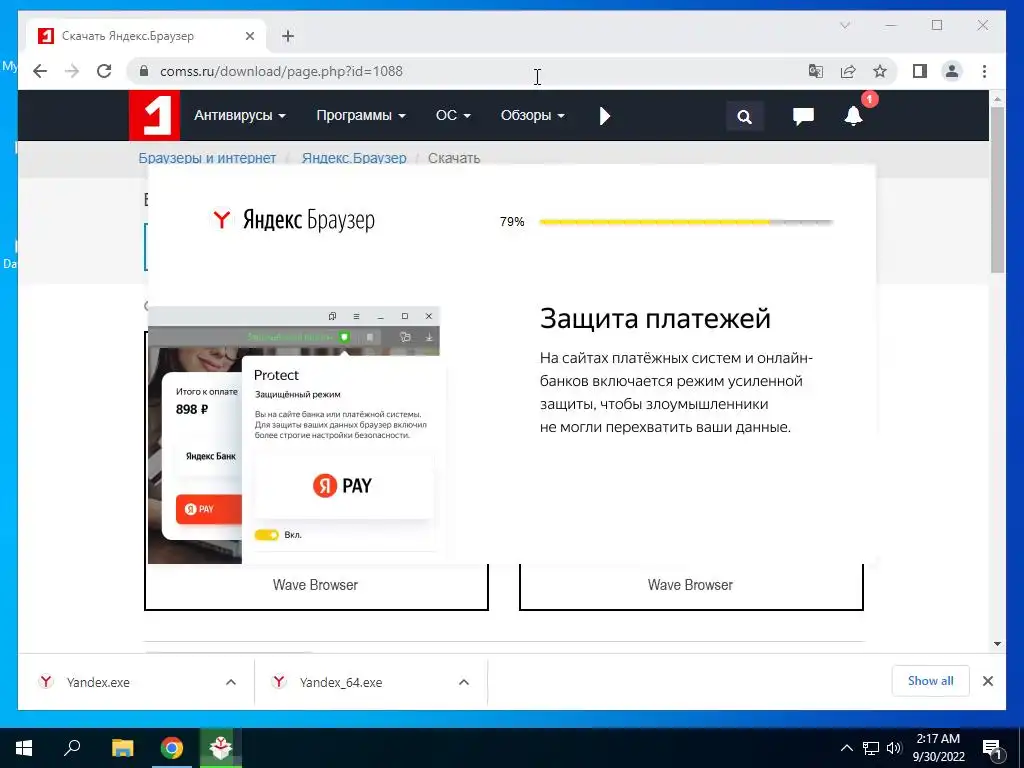View site info via padlock icon
1024x768 pixels.
pos(144,71)
